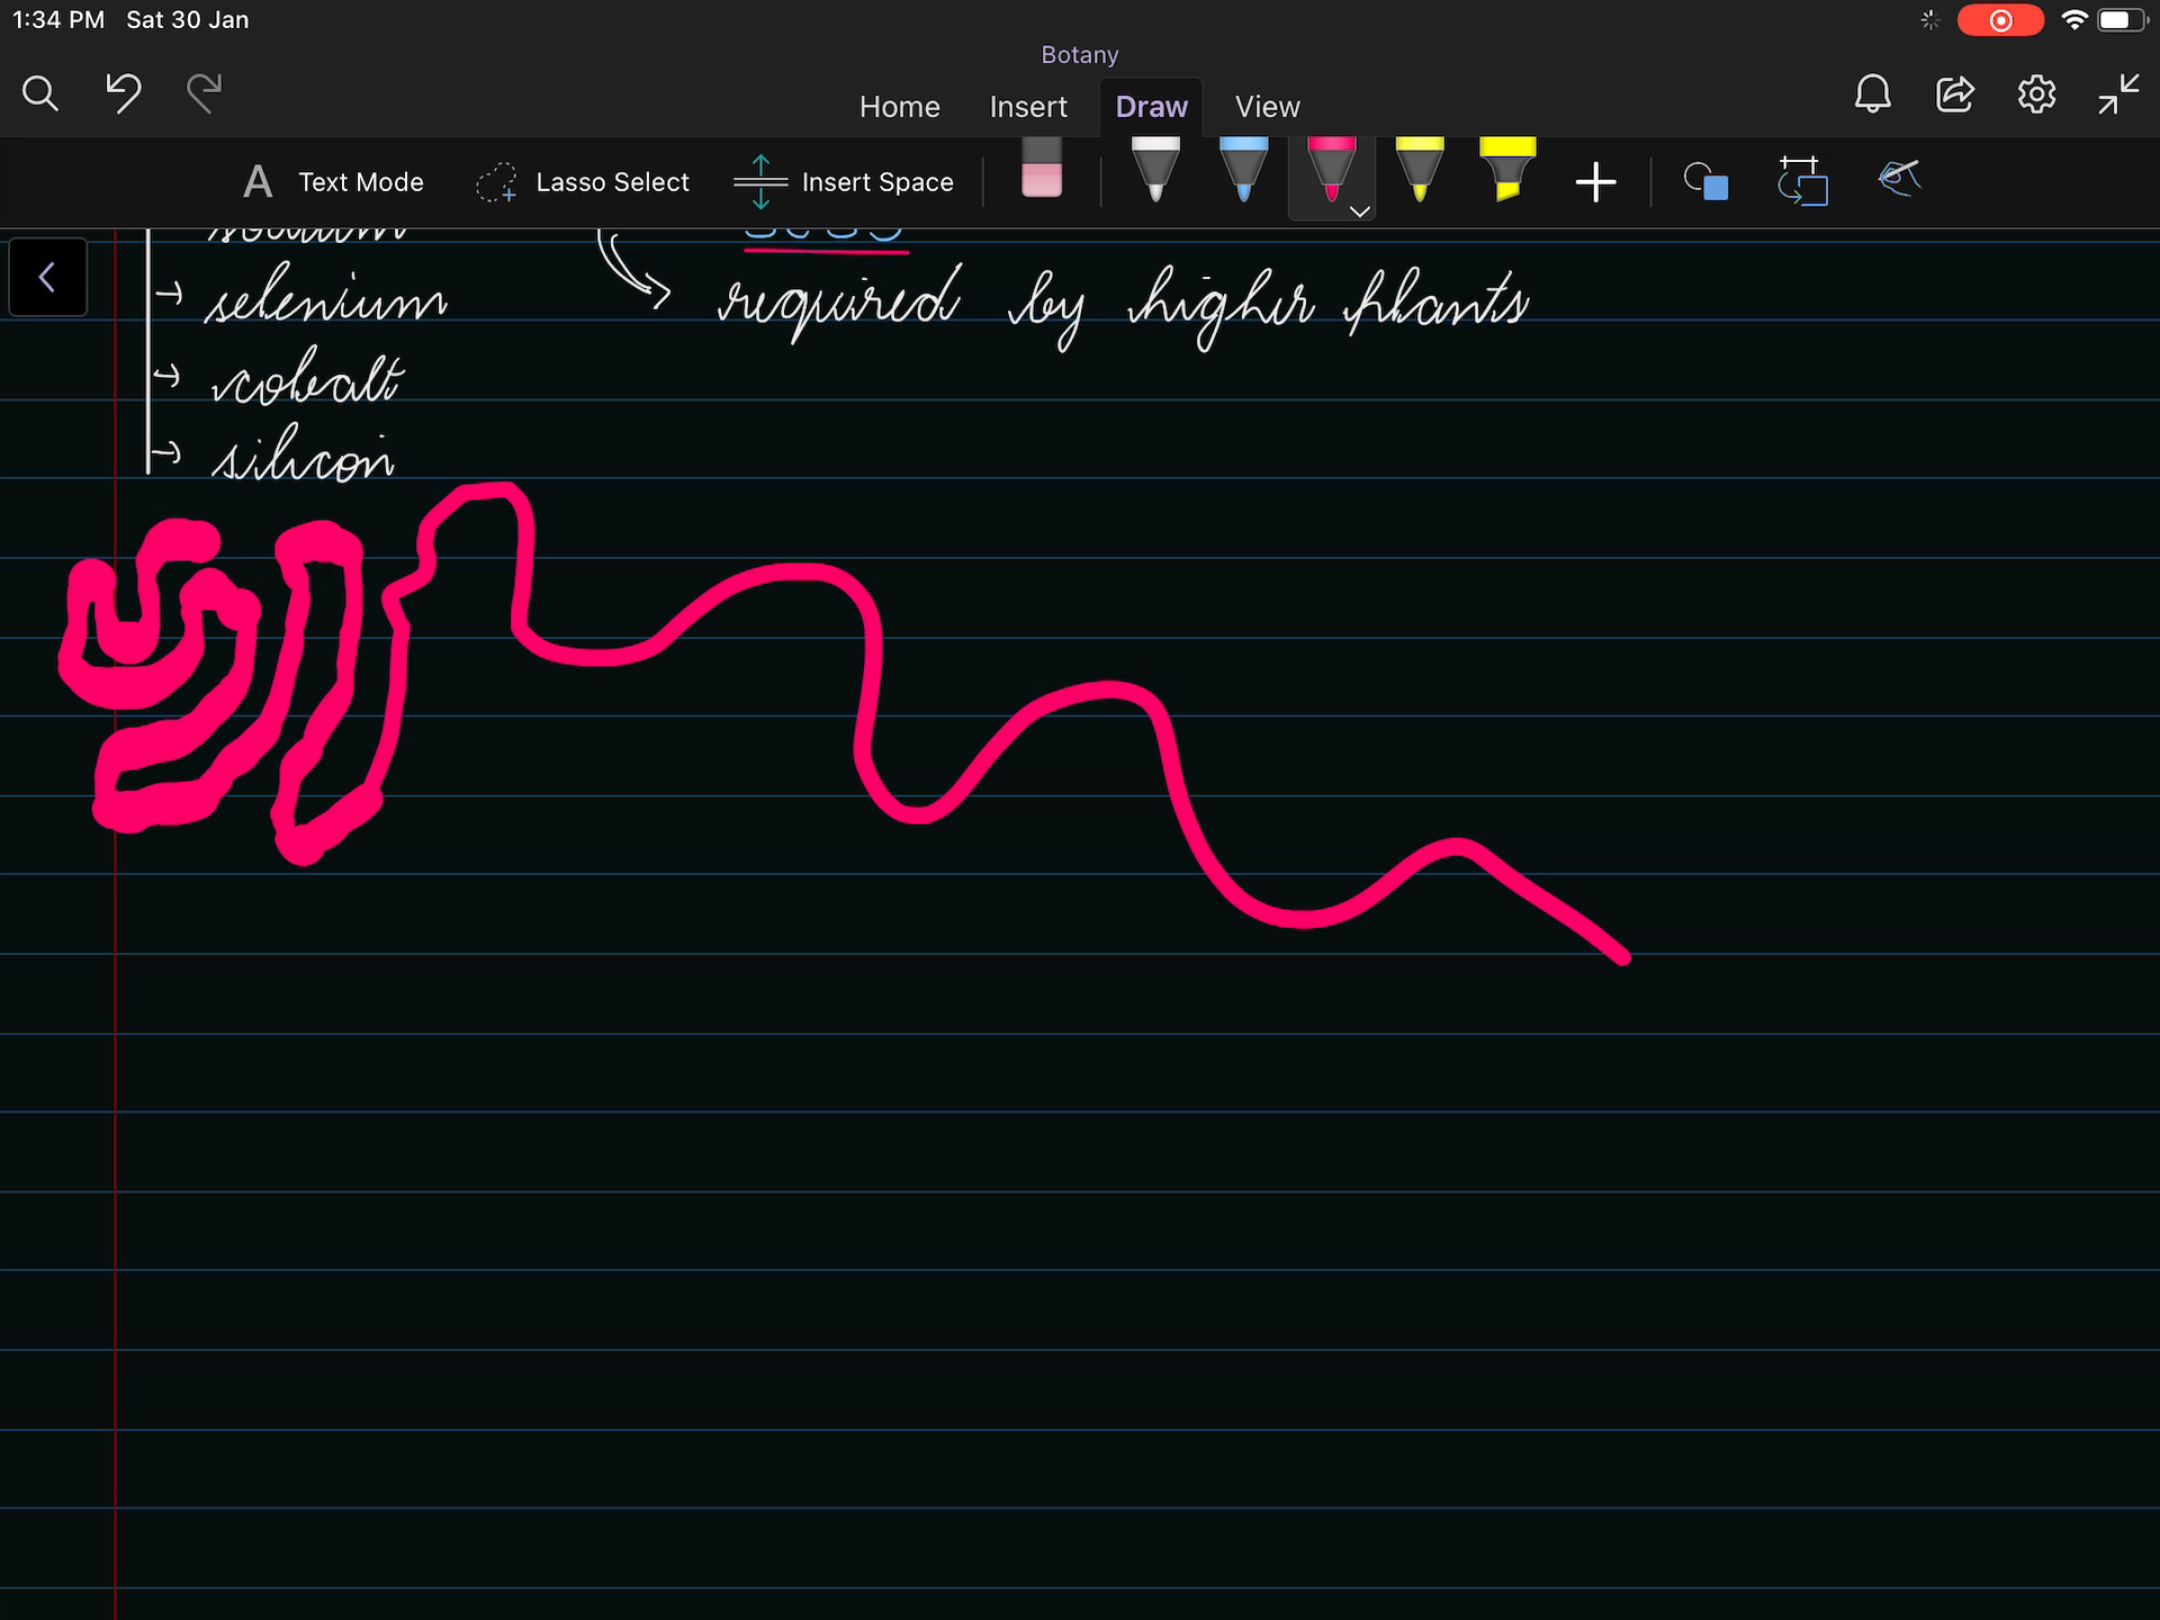The height and width of the screenshot is (1620, 2160).
Task: Exit full screen mode arrows
Action: 2118,94
